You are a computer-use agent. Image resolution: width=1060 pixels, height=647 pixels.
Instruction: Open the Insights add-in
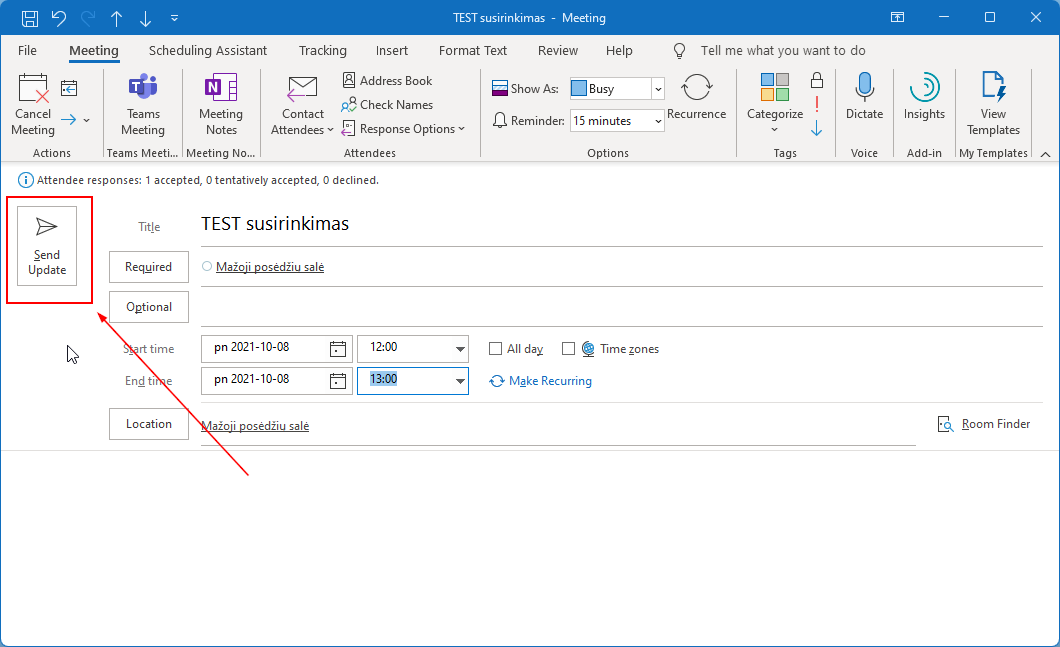[924, 88]
